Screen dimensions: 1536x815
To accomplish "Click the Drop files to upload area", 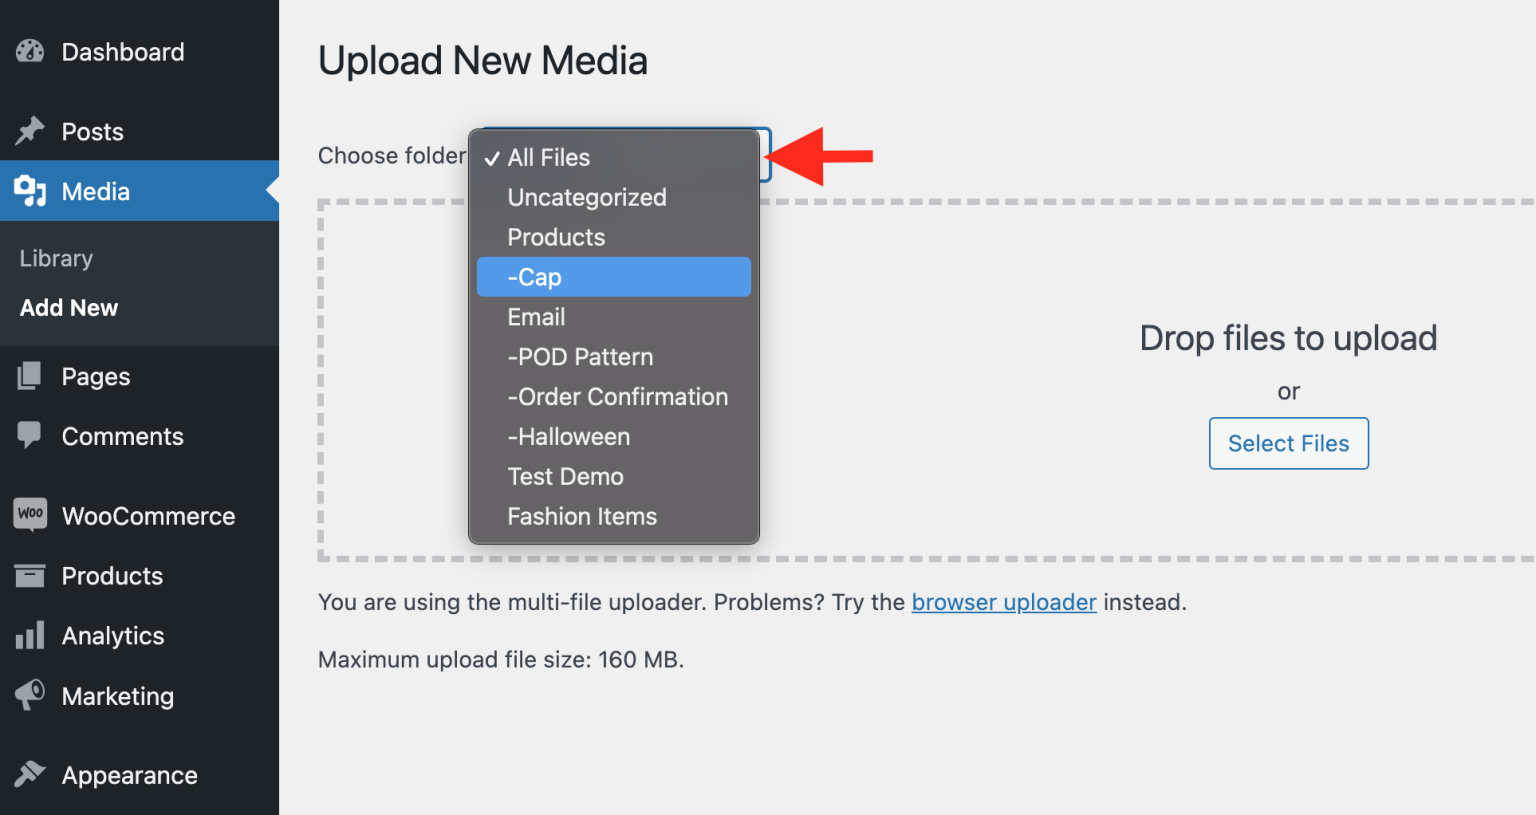I will [x=1288, y=338].
